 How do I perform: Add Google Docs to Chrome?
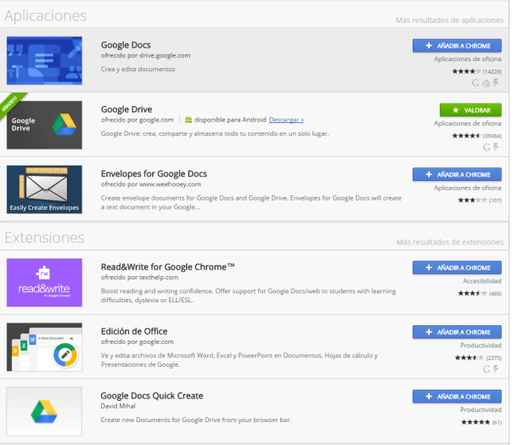click(x=457, y=46)
